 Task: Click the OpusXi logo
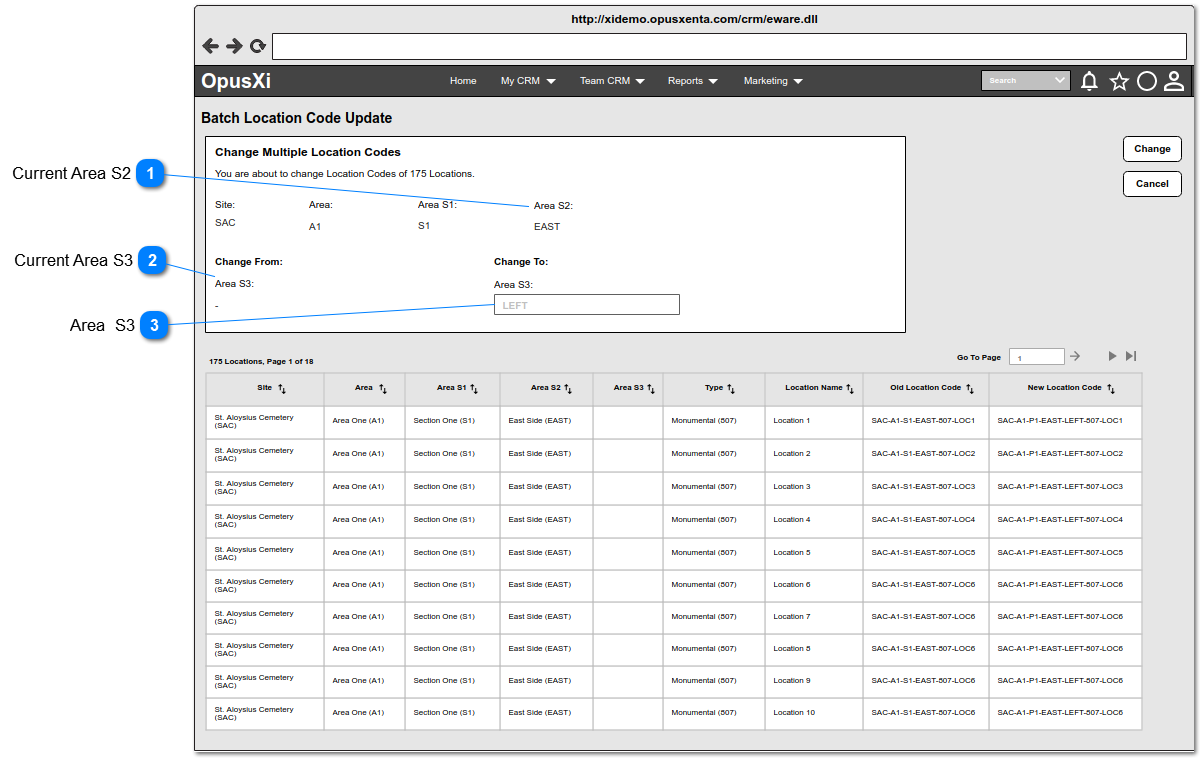(236, 81)
